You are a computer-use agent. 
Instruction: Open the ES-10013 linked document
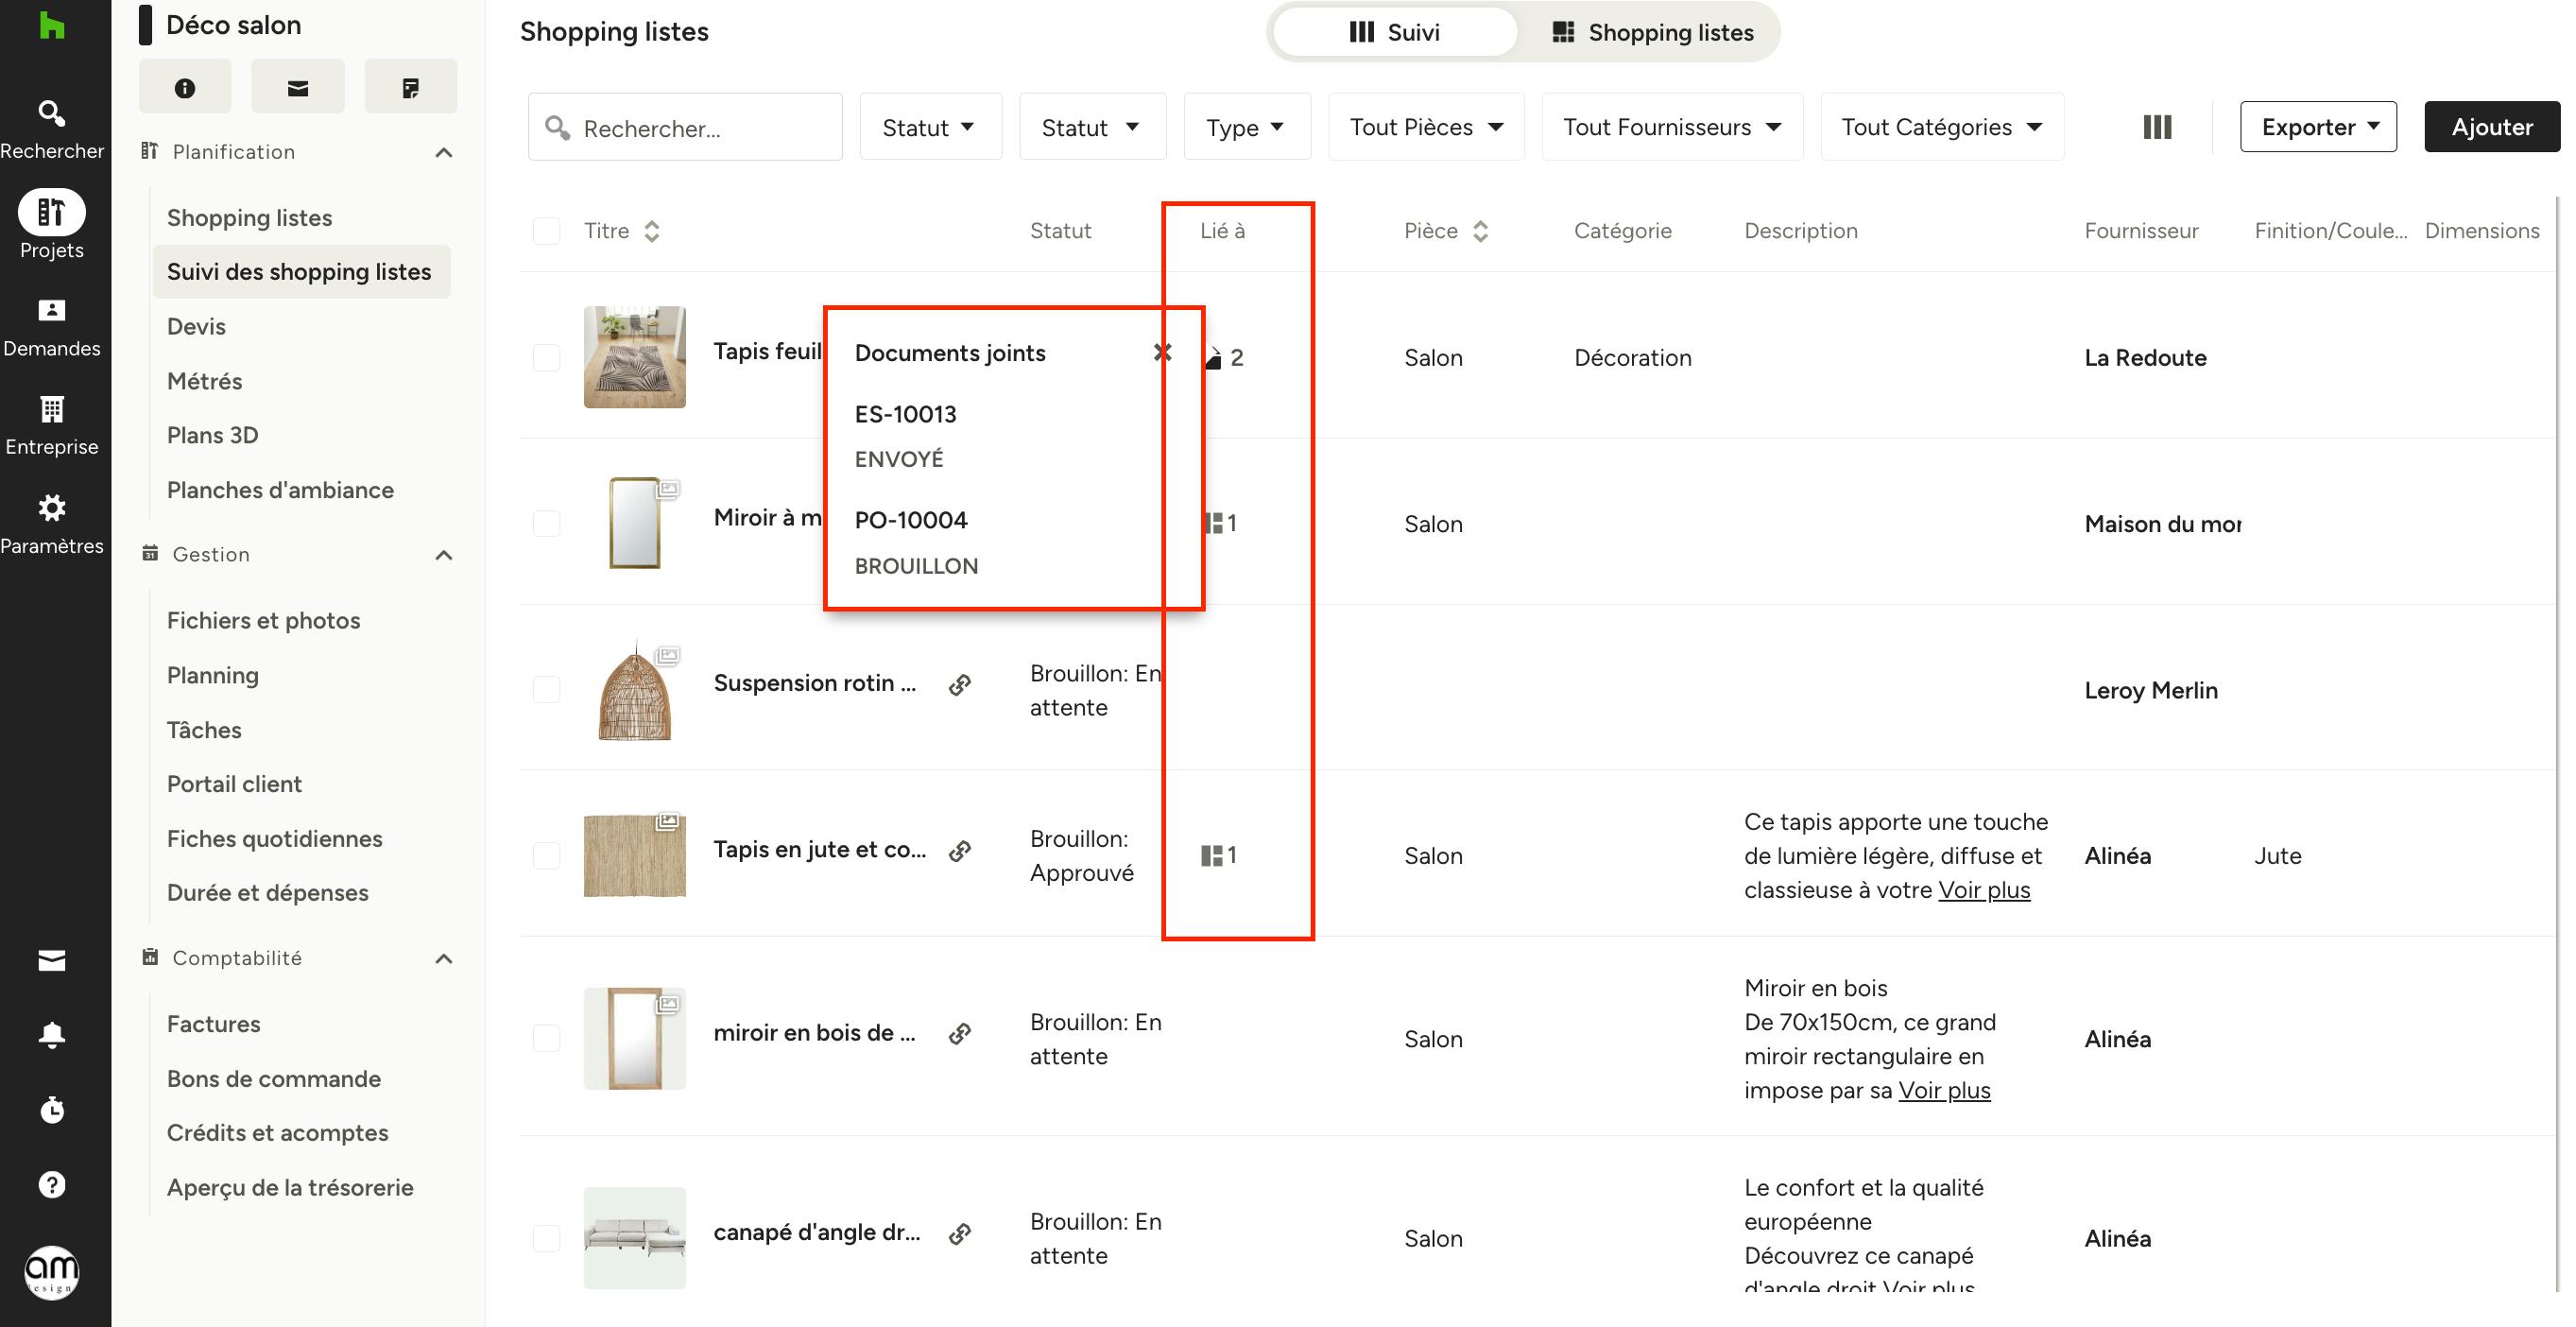coord(905,414)
